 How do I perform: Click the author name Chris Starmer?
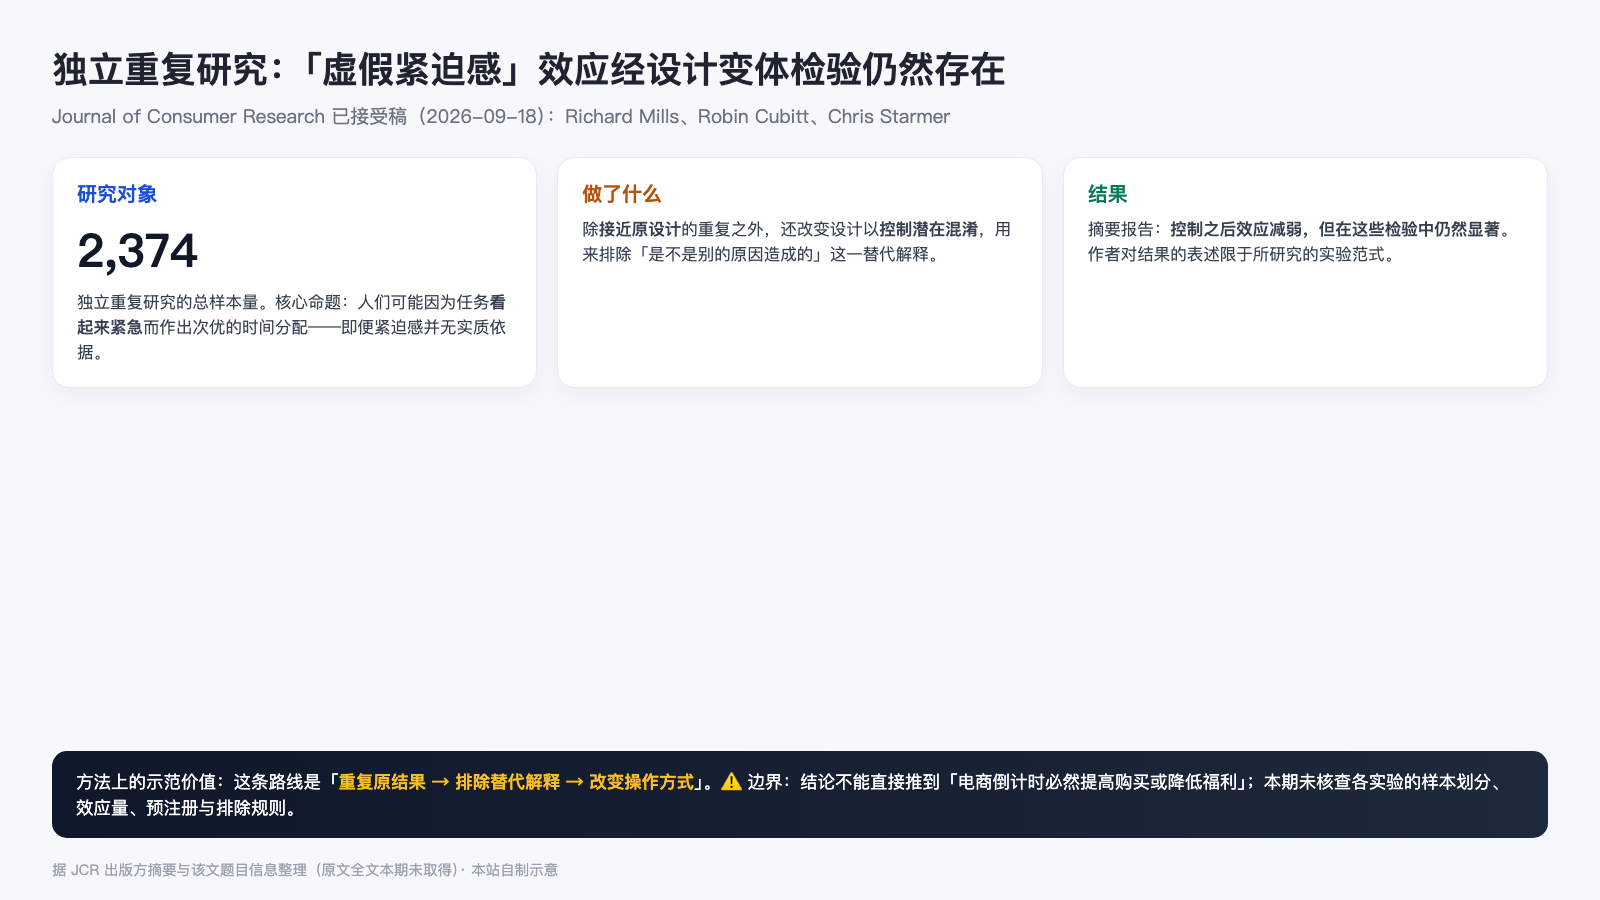click(889, 116)
